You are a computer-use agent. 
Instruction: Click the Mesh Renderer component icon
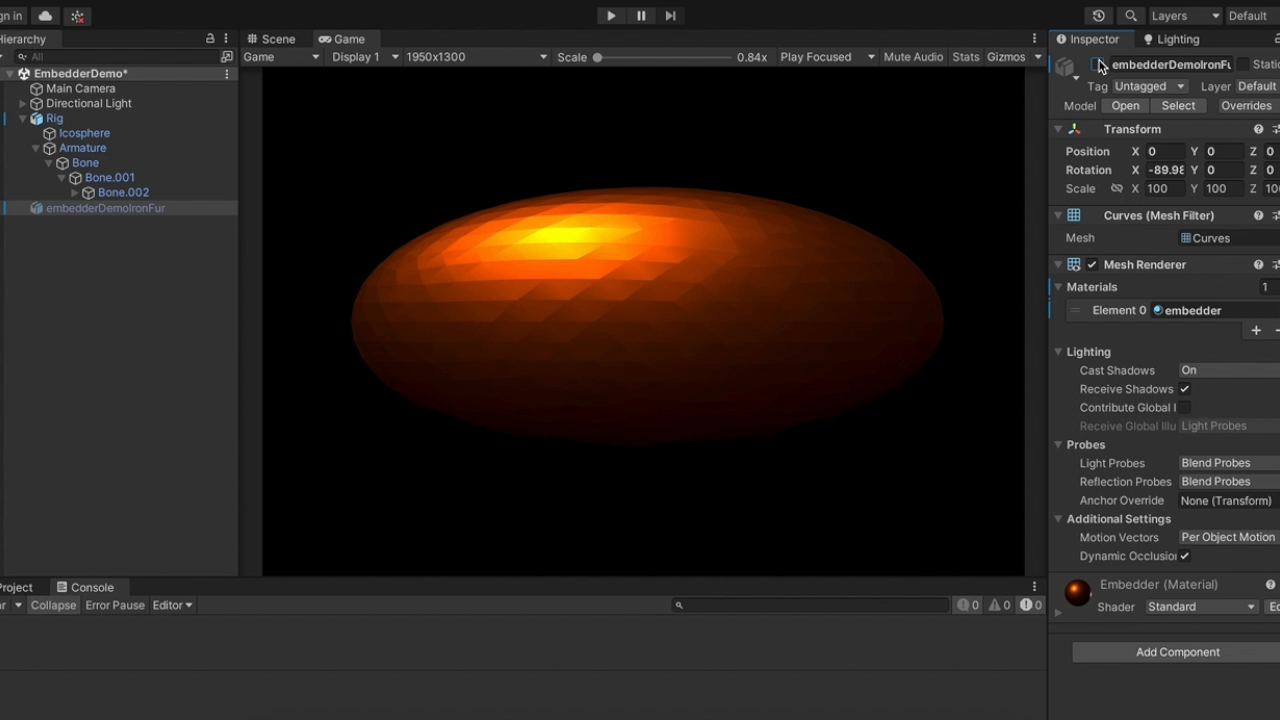point(1074,265)
